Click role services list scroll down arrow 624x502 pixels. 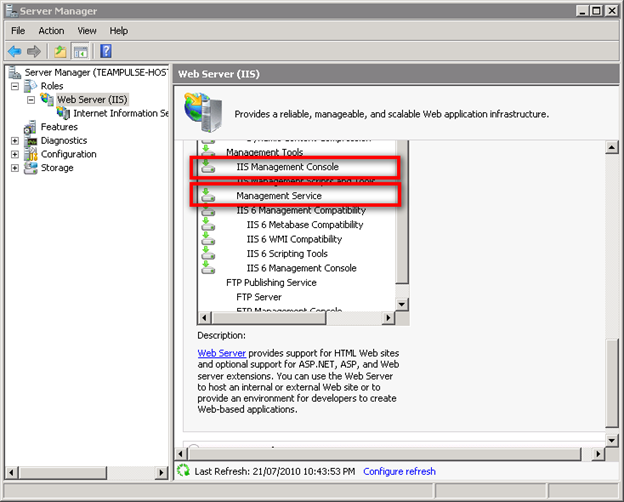[x=402, y=305]
